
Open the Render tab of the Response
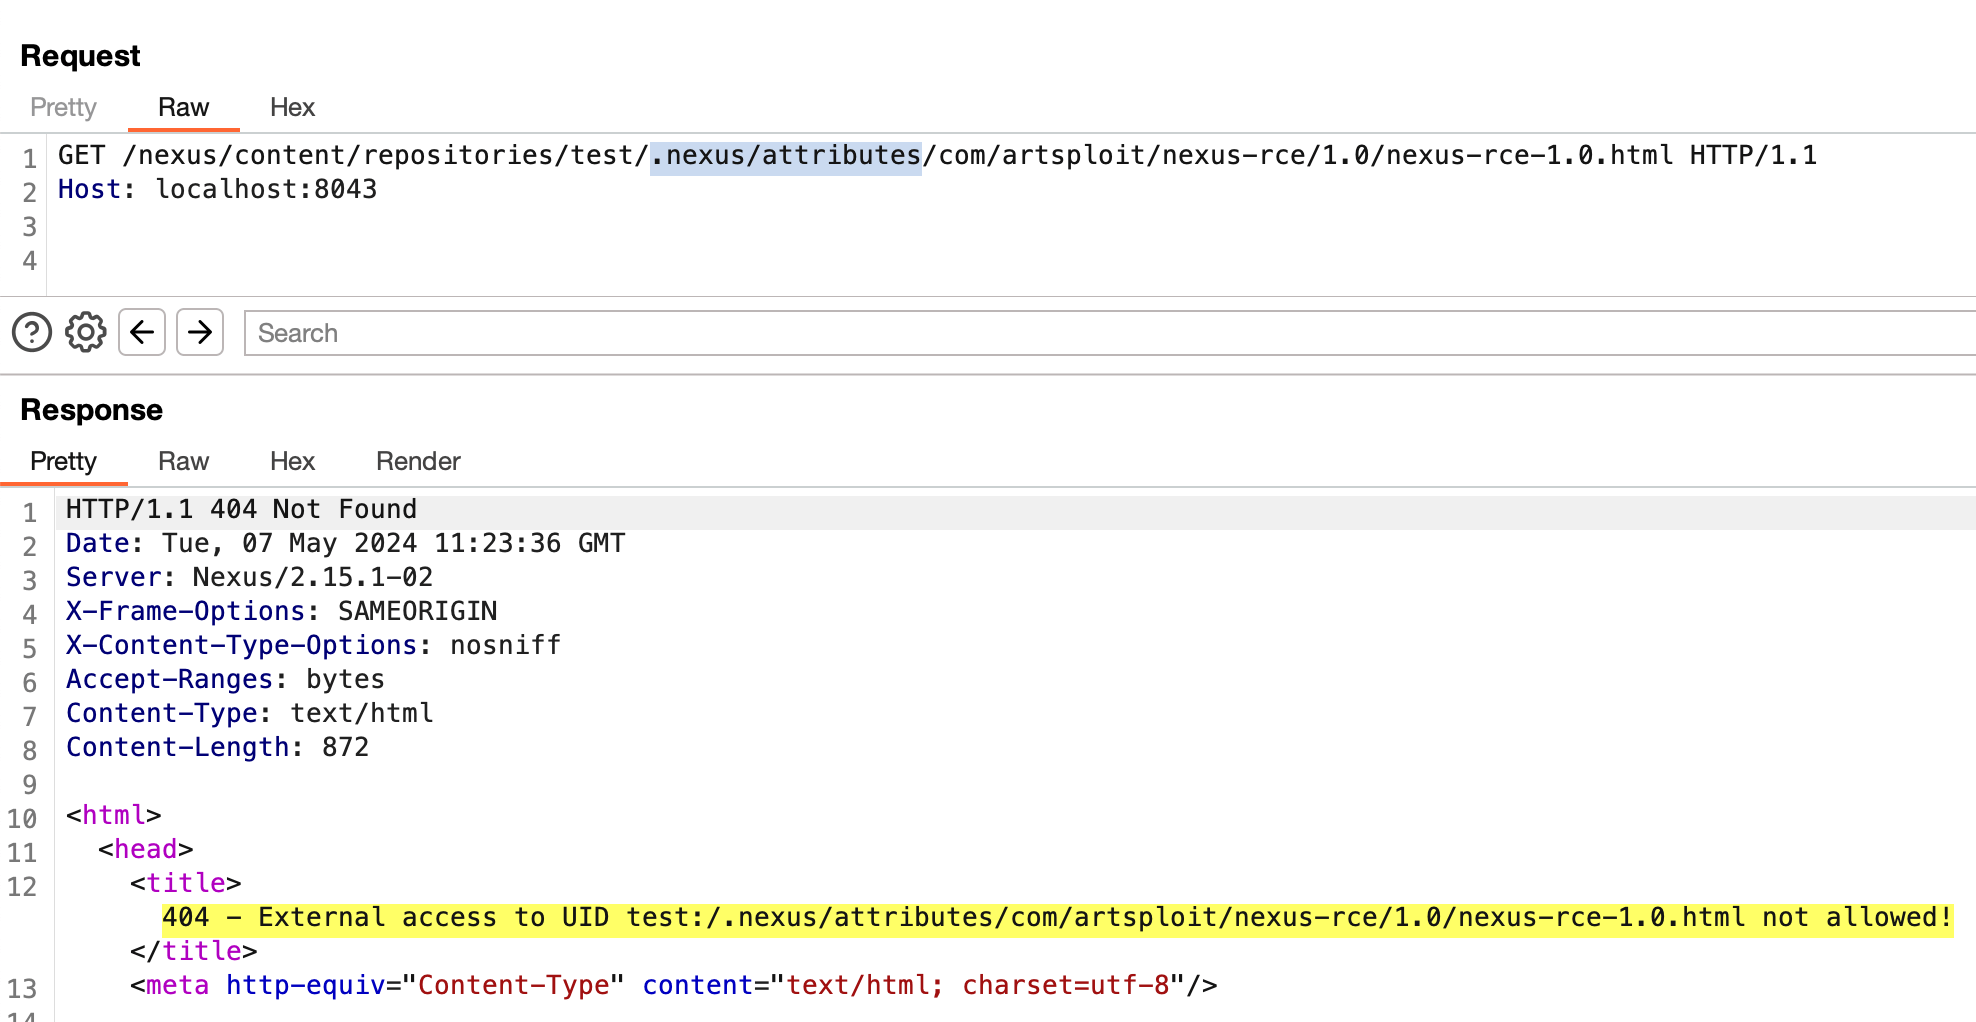click(418, 461)
